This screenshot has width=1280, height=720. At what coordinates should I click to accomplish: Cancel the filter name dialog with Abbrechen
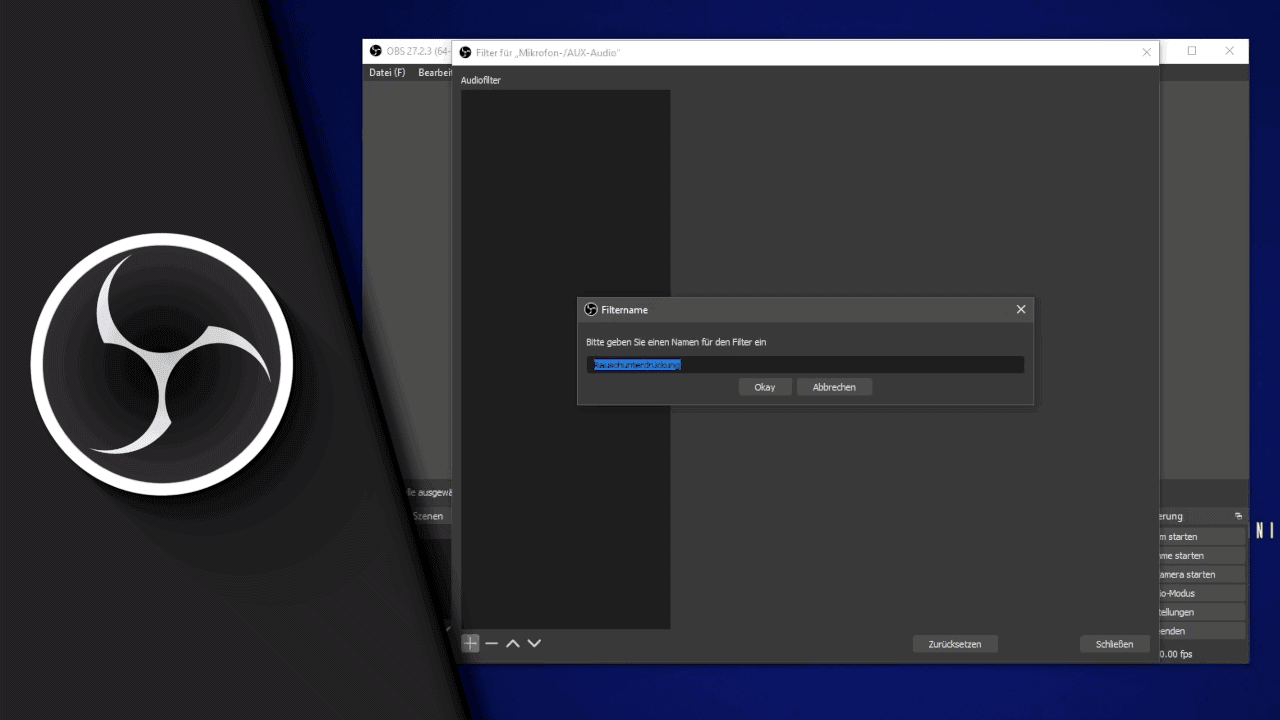click(834, 387)
